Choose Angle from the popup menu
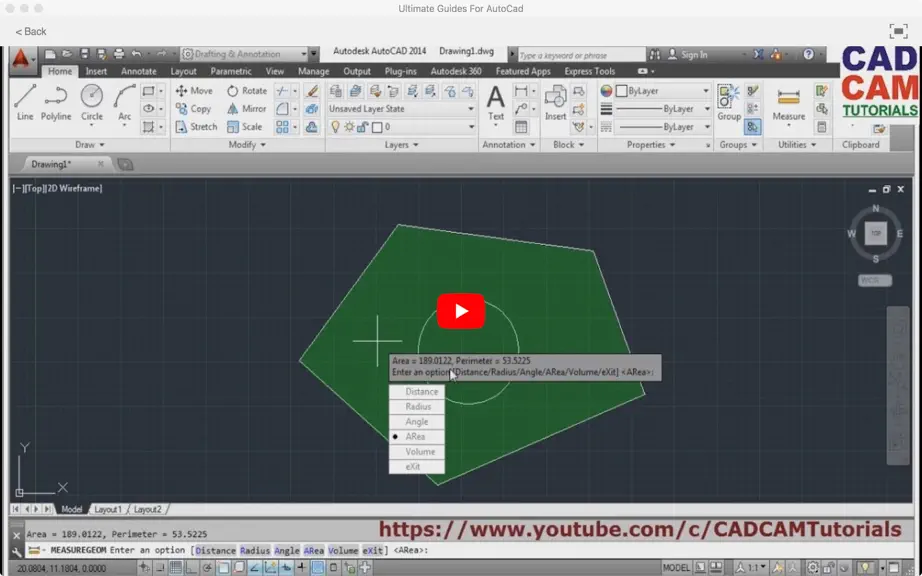Image resolution: width=922 pixels, height=576 pixels. pyautogui.click(x=417, y=421)
